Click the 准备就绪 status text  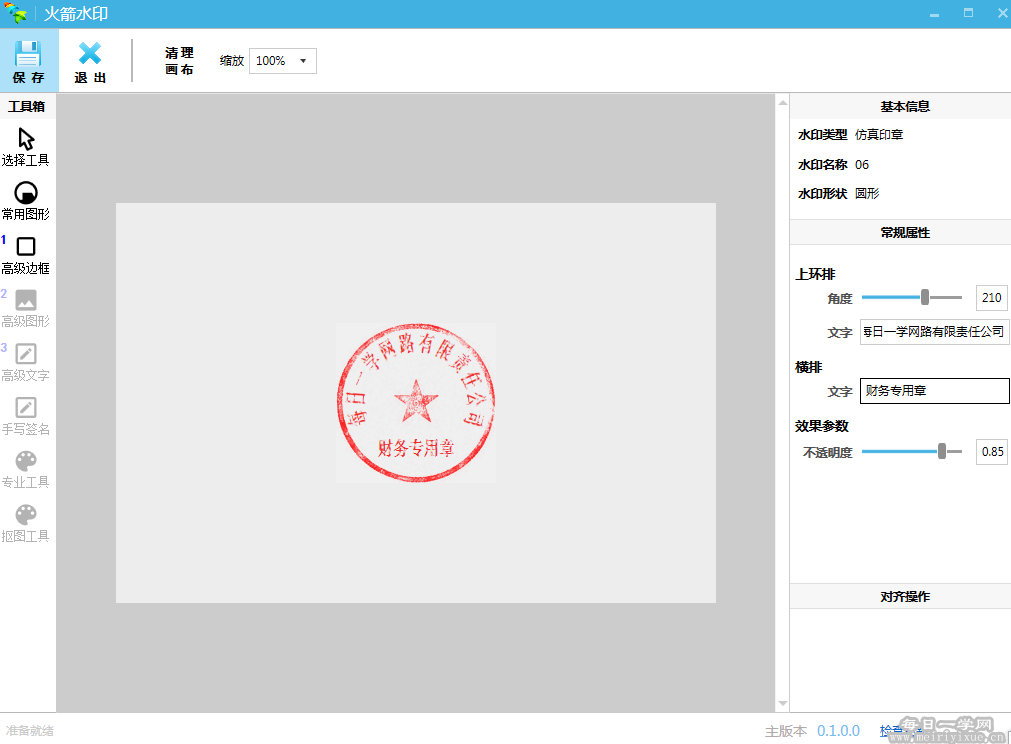pyautogui.click(x=30, y=730)
